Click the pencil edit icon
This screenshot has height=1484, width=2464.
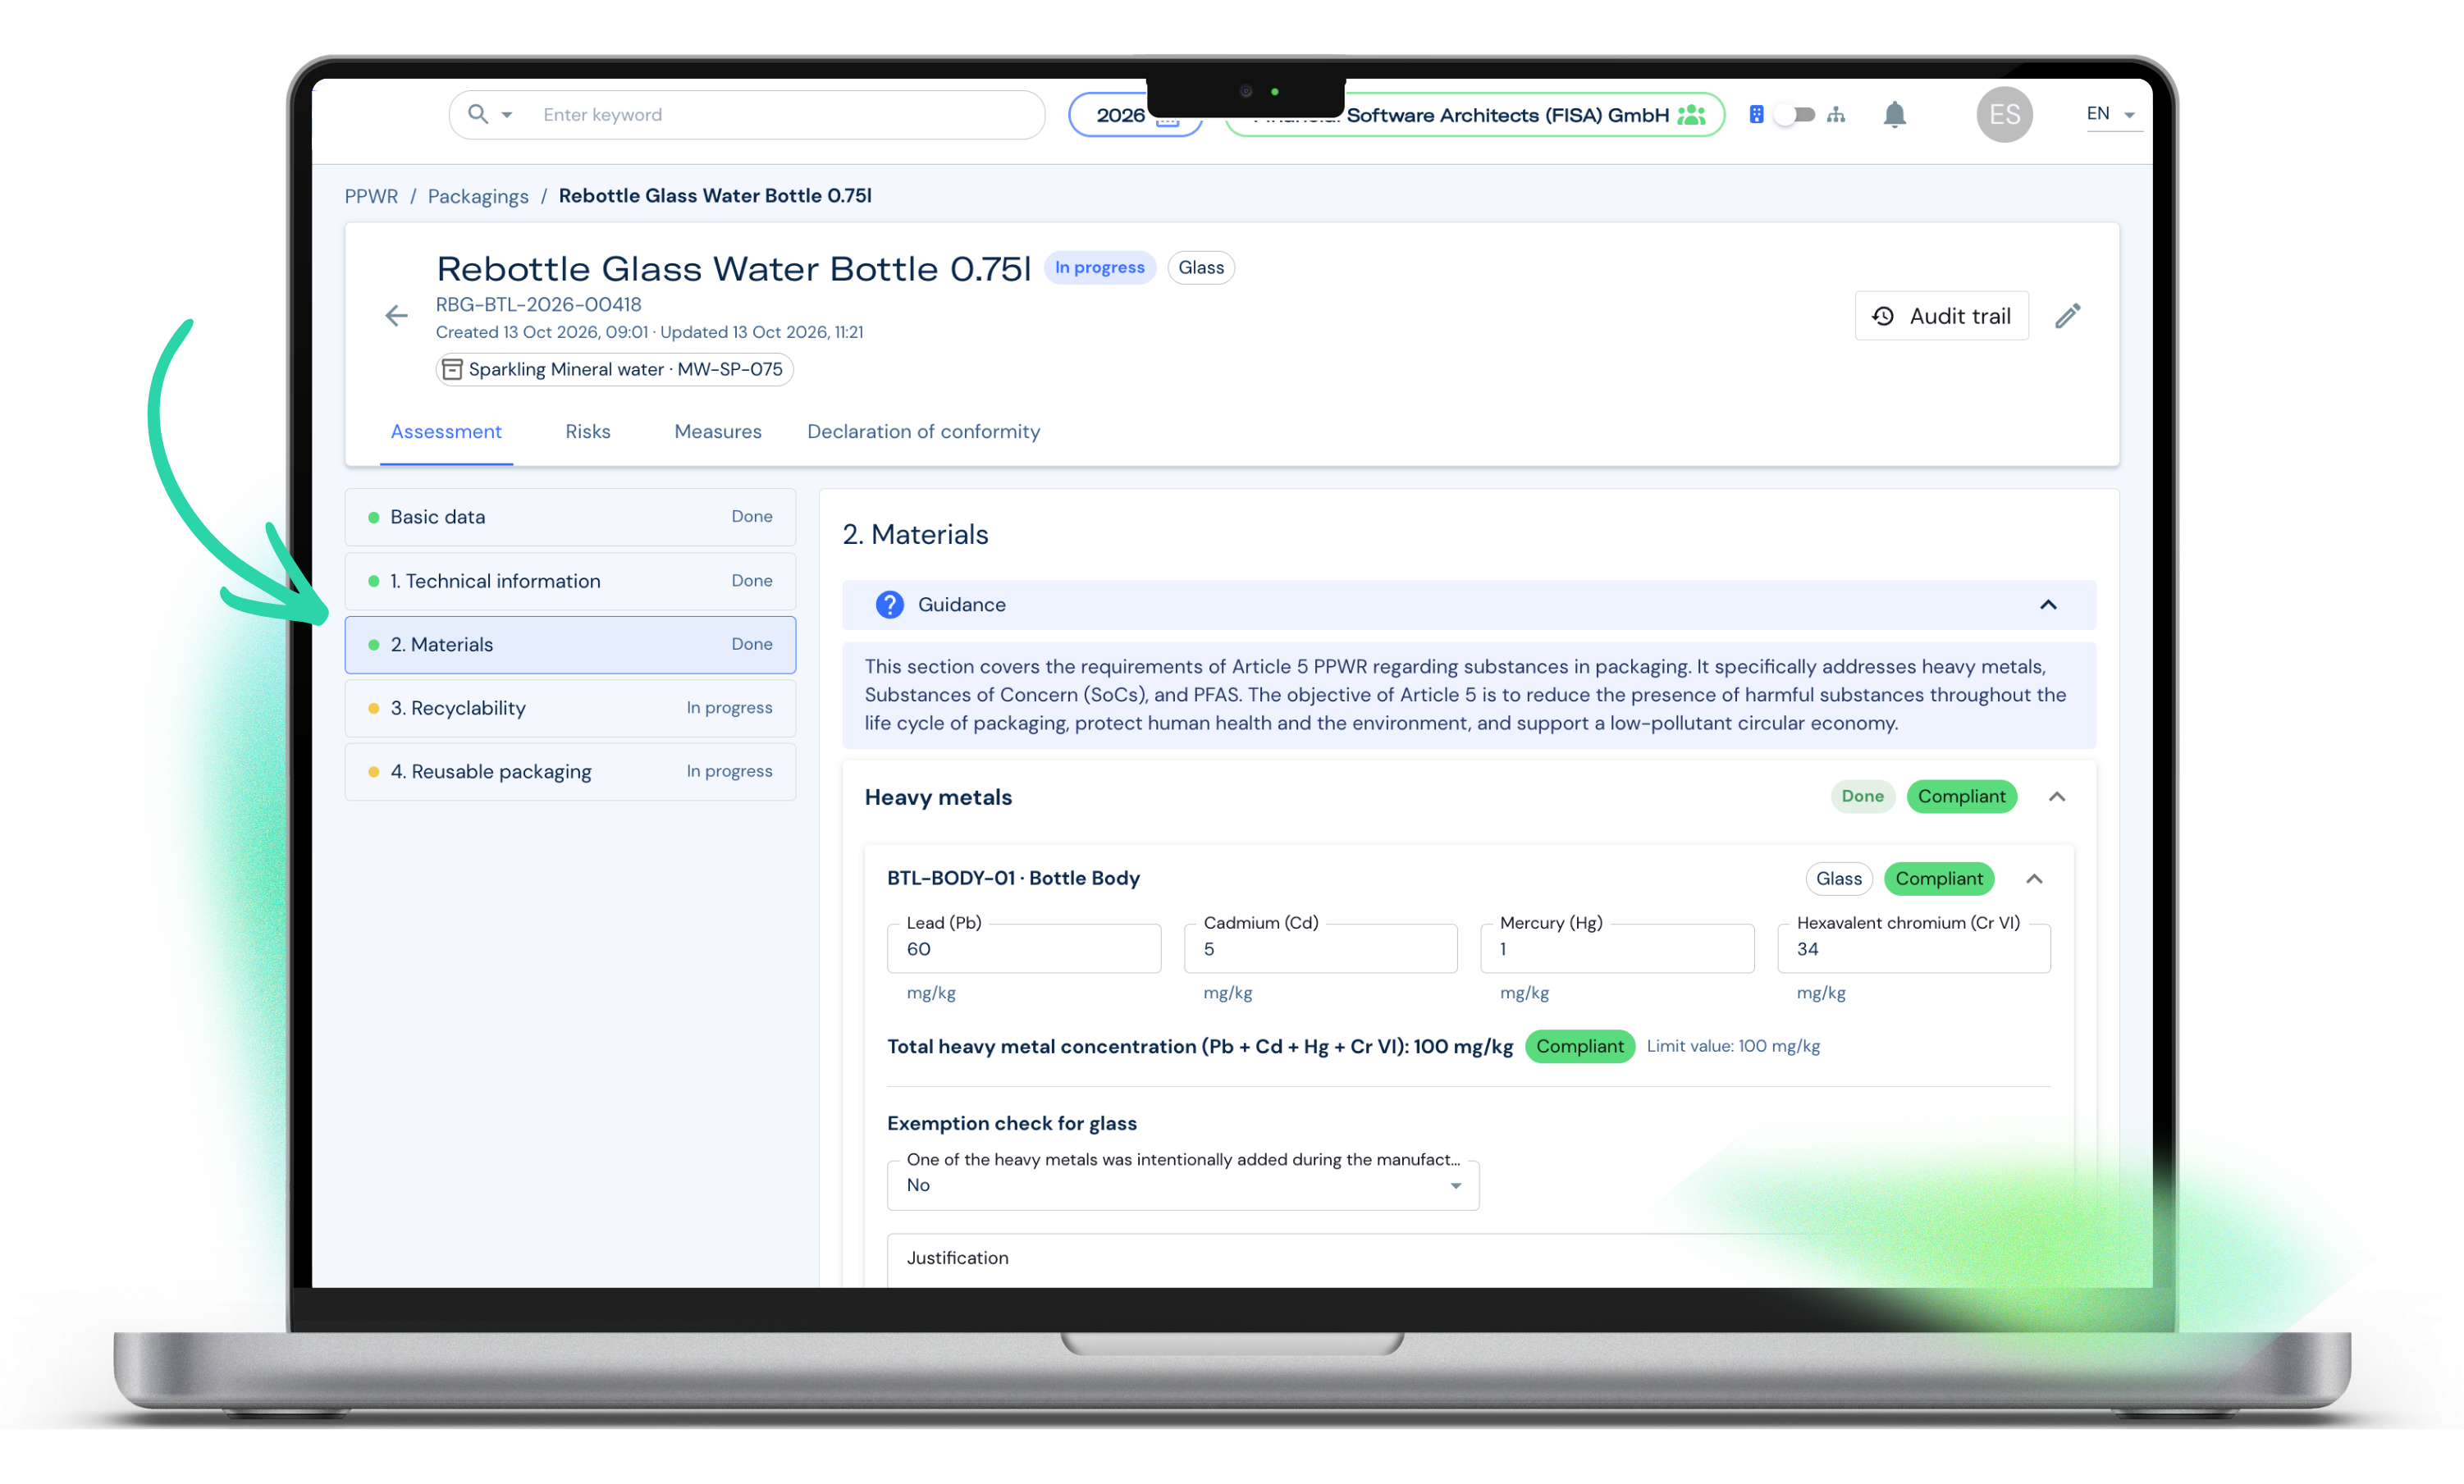pos(2067,316)
